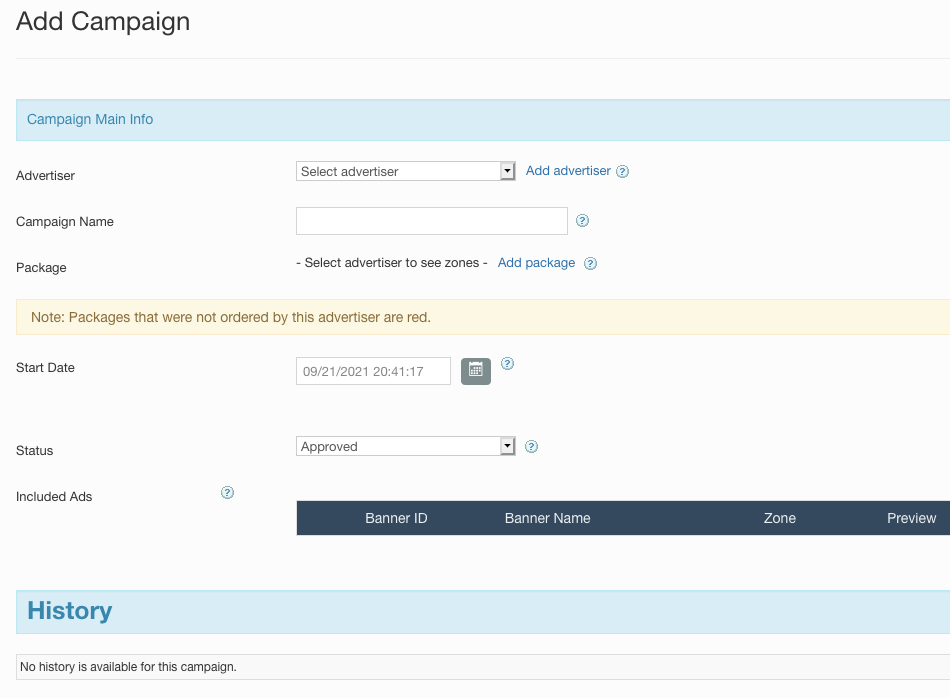Click help icon beside Add package link
Screen dimensions: 950x698
(x=590, y=264)
